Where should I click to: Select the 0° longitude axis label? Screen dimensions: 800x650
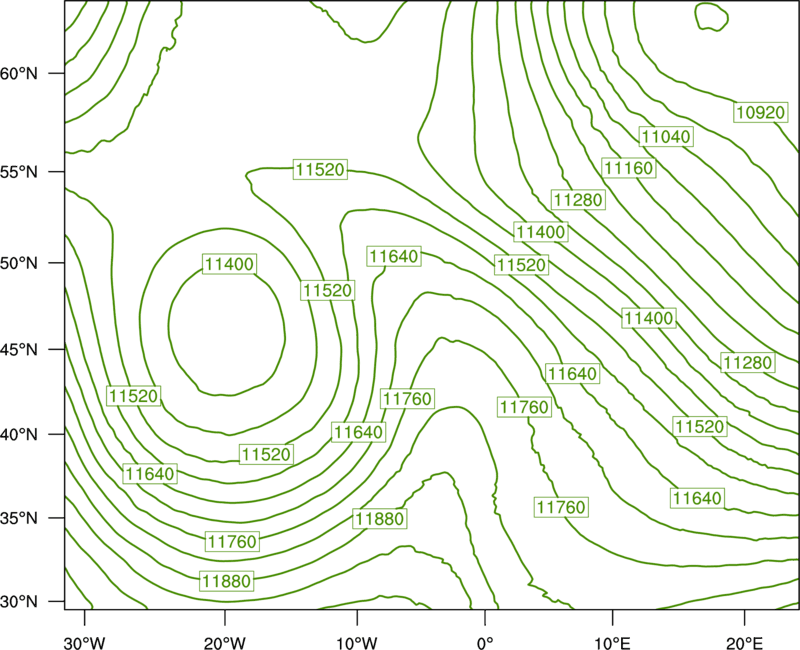485,643
